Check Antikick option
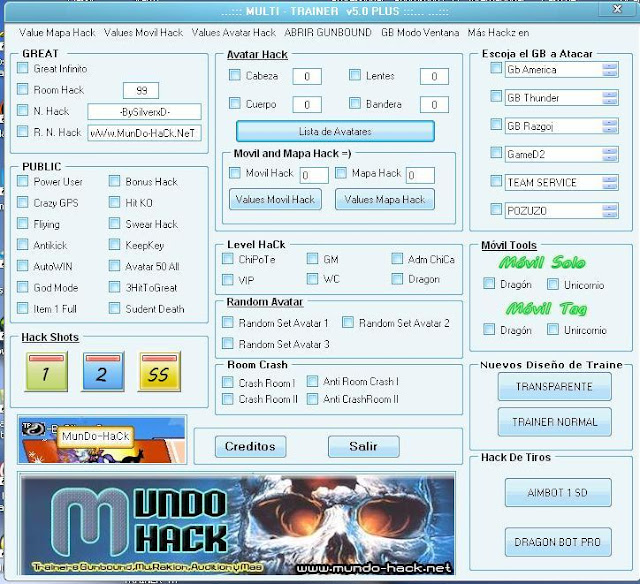This screenshot has height=584, width=640. pyautogui.click(x=23, y=244)
